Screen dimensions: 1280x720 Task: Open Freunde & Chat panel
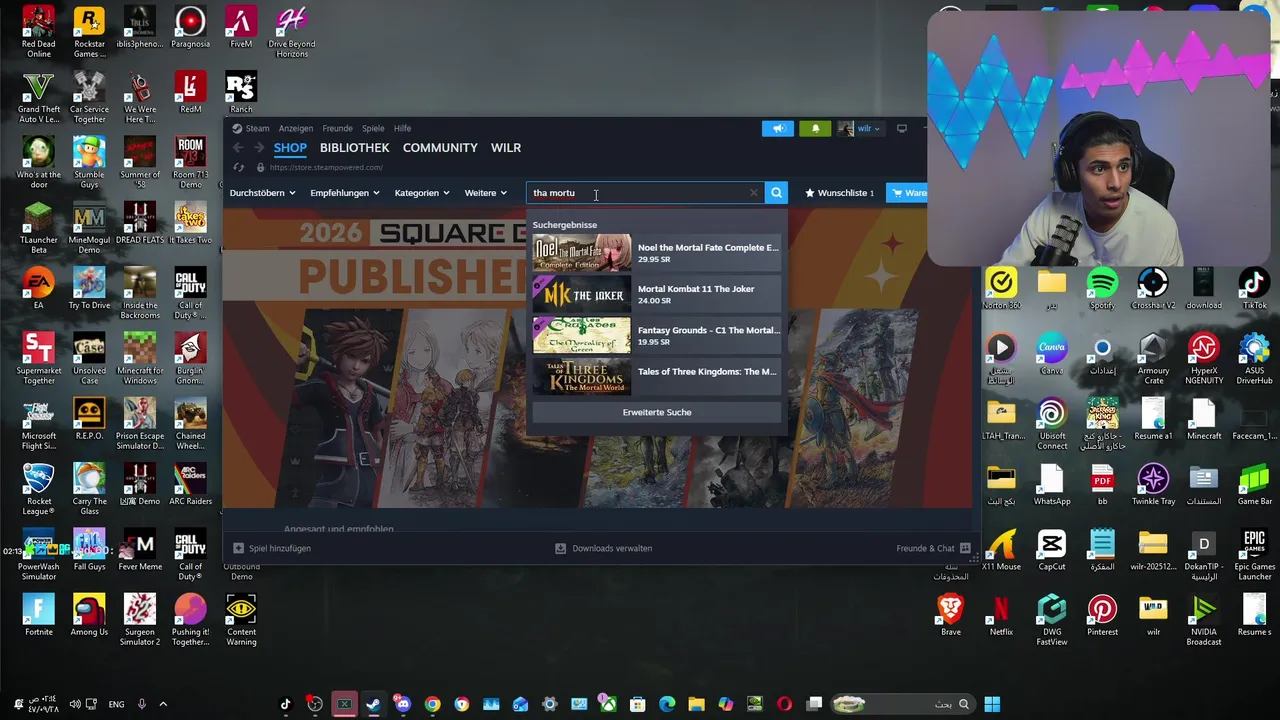(933, 548)
